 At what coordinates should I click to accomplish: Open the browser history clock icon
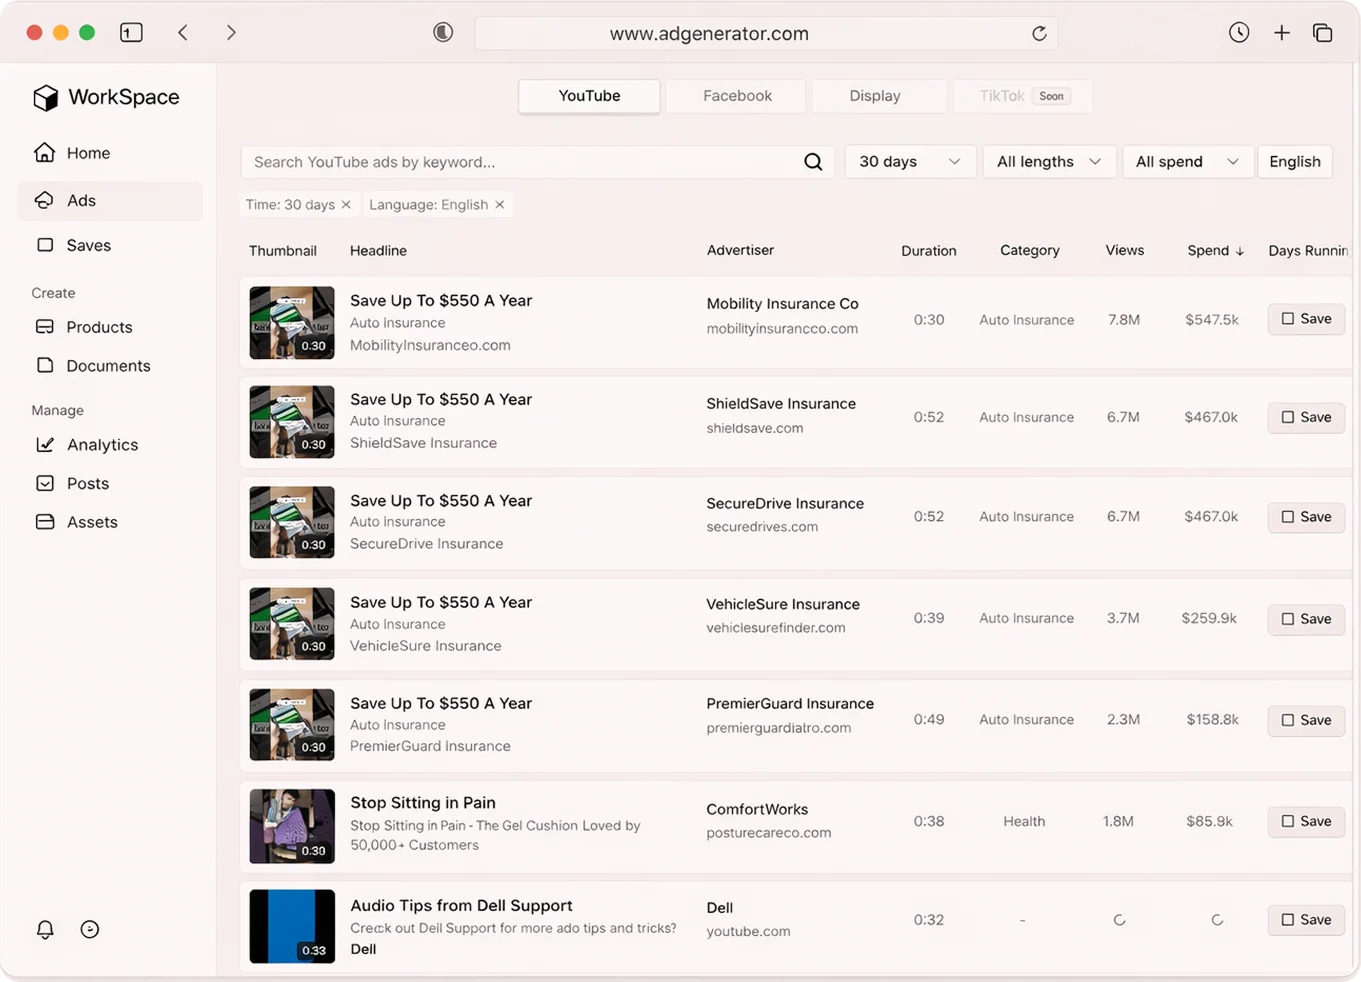click(x=1239, y=33)
